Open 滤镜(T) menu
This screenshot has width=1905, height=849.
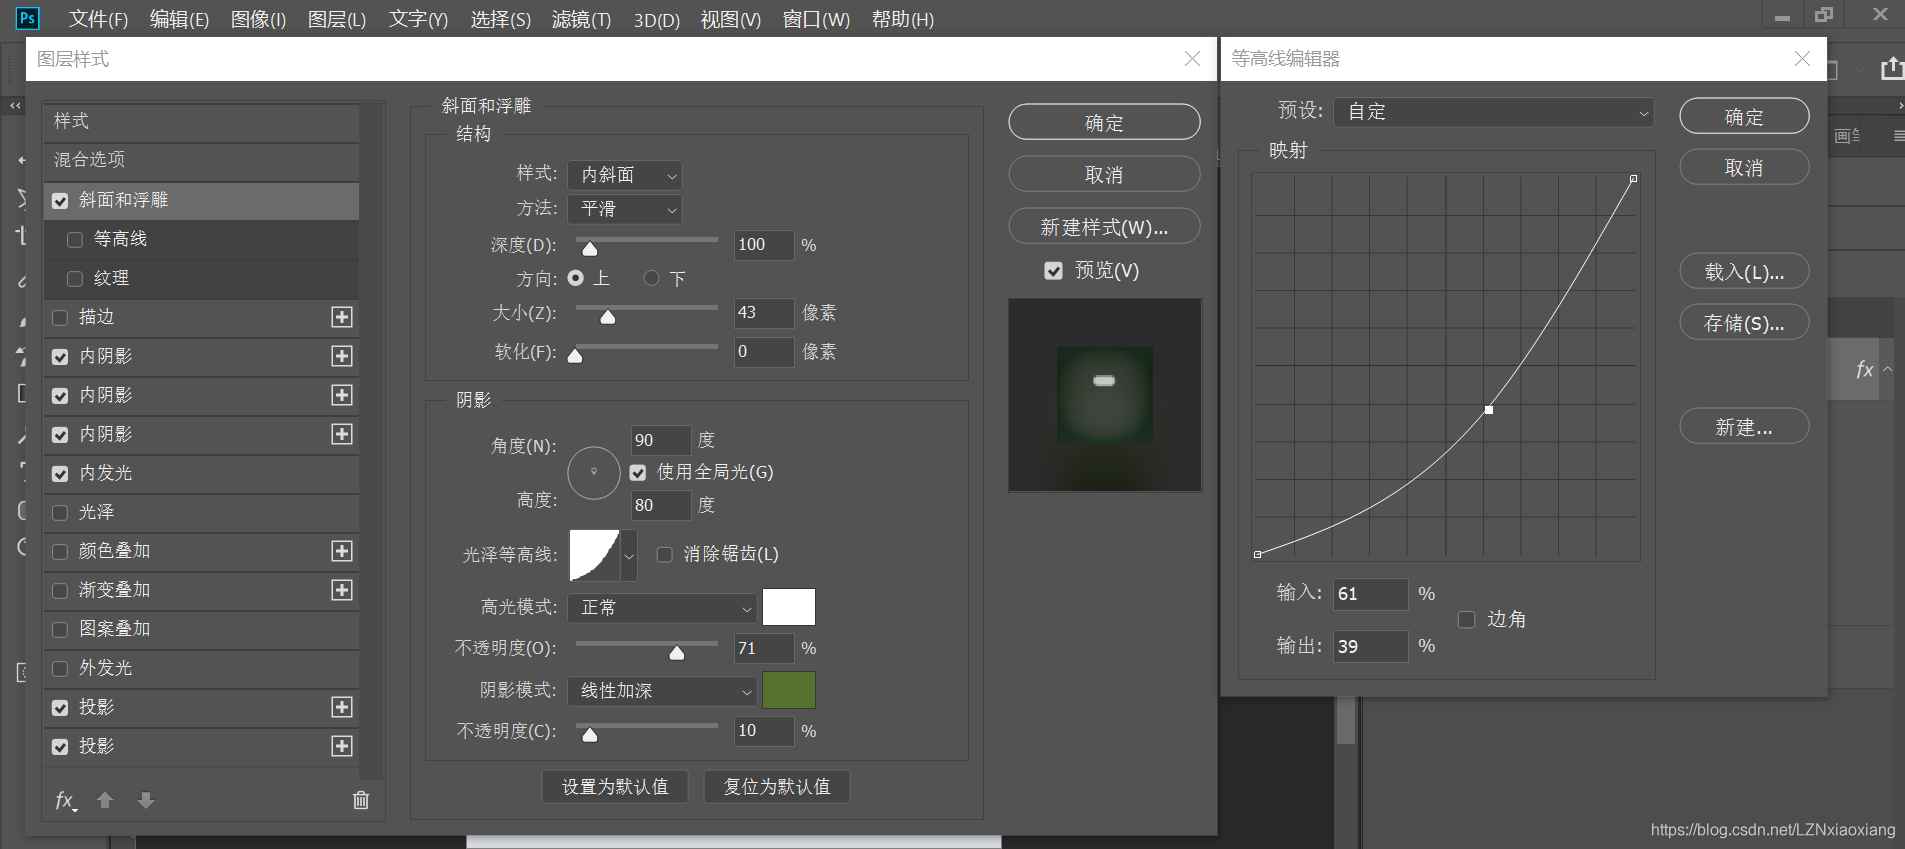[x=581, y=19]
